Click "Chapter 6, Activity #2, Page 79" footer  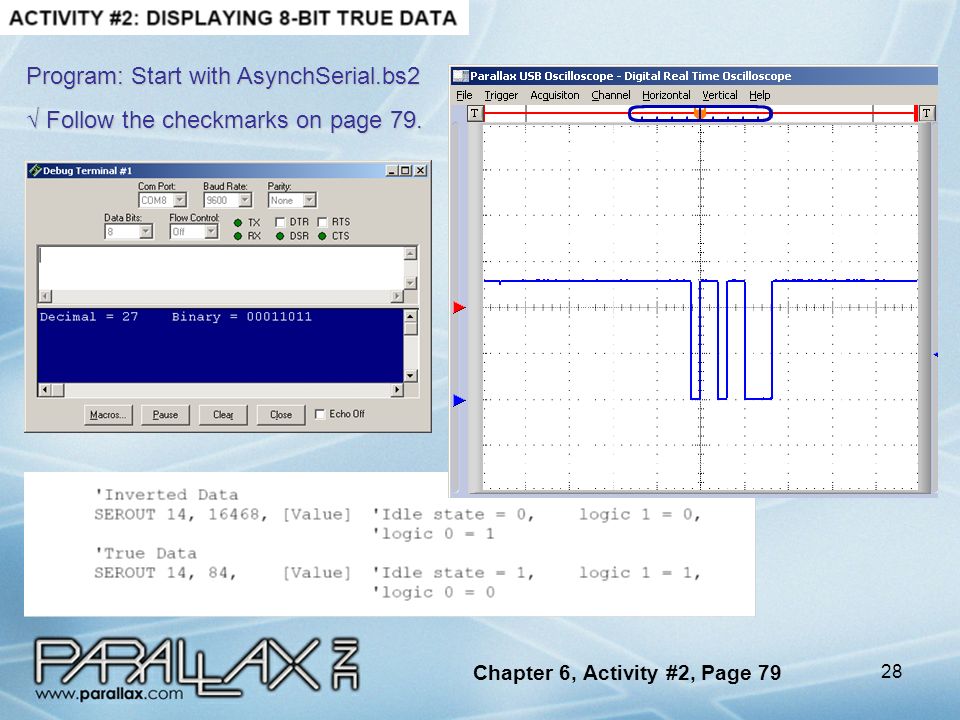(627, 672)
